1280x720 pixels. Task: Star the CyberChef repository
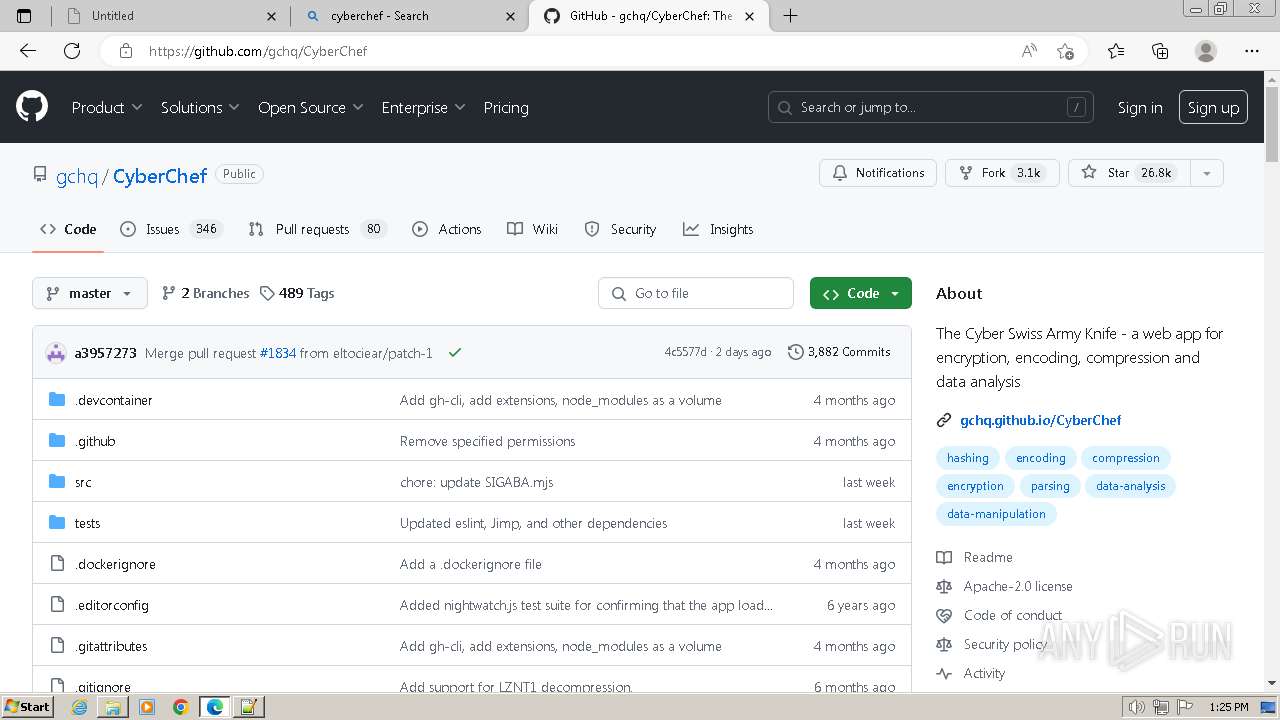[x=1129, y=173]
